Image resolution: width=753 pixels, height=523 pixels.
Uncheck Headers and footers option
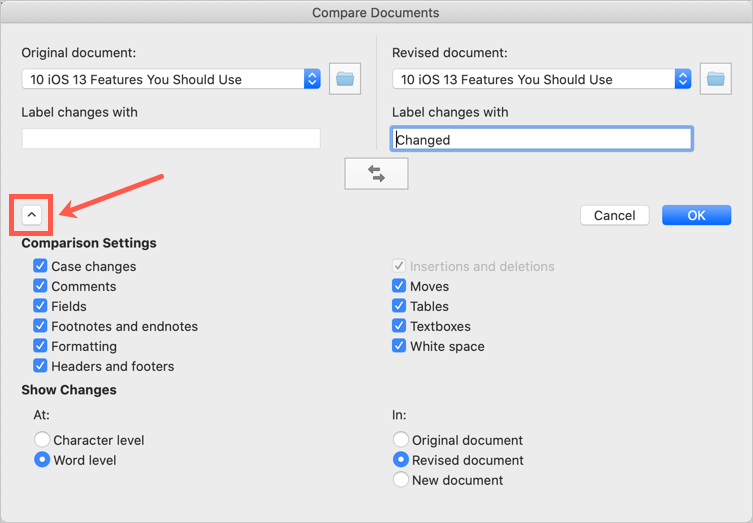click(x=40, y=366)
